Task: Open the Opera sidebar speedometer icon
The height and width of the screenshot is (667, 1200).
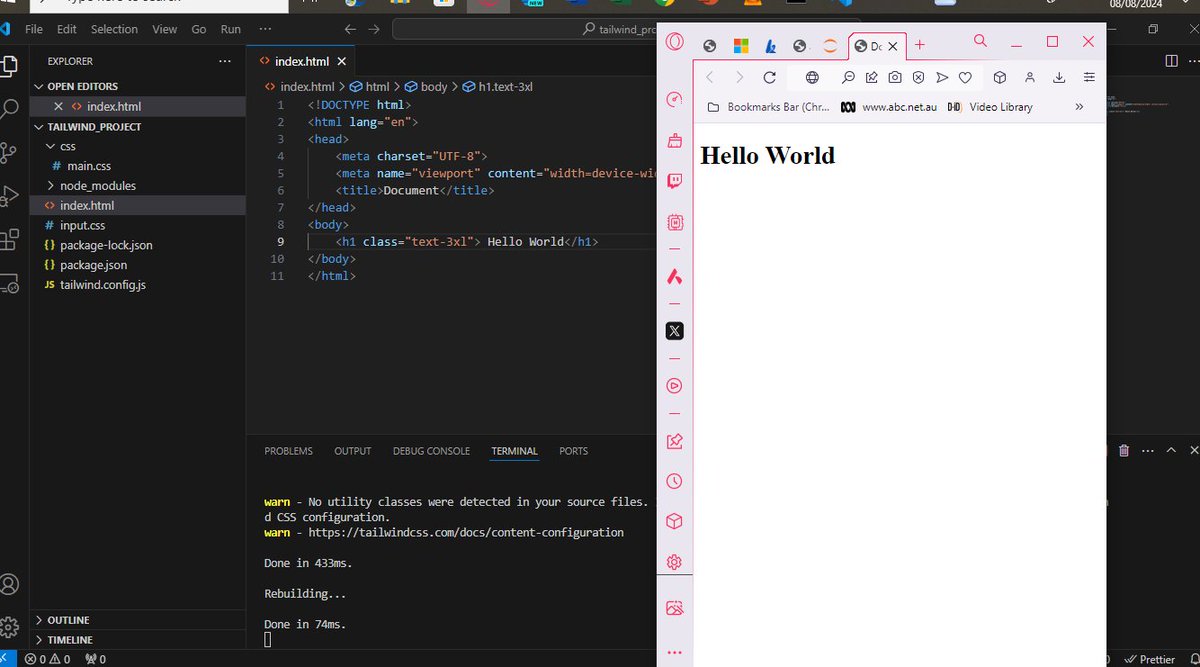Action: [x=675, y=99]
